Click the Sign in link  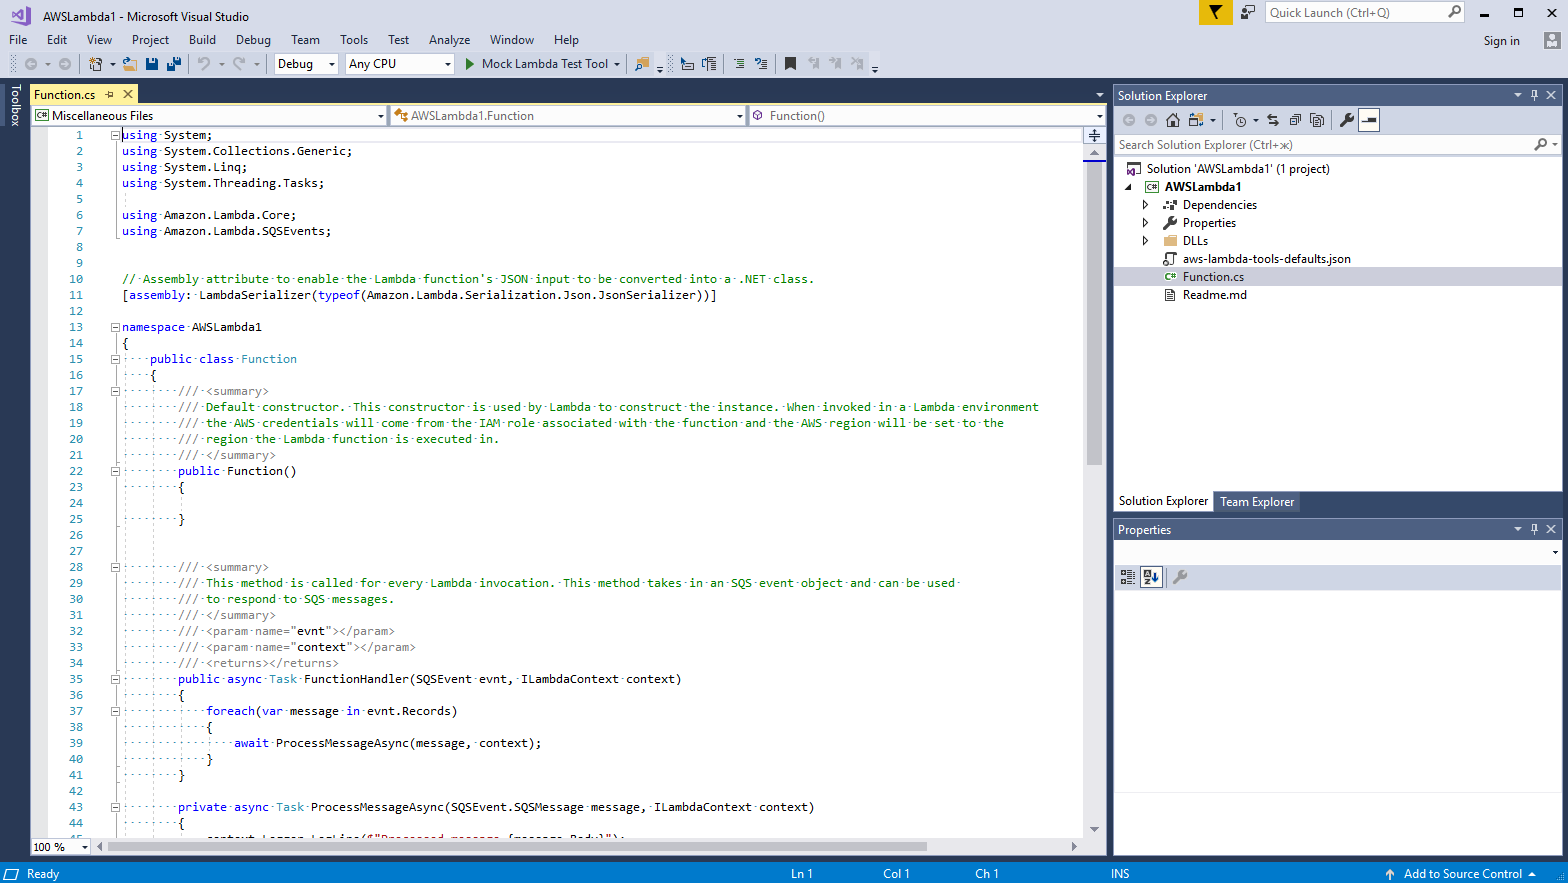(1501, 41)
